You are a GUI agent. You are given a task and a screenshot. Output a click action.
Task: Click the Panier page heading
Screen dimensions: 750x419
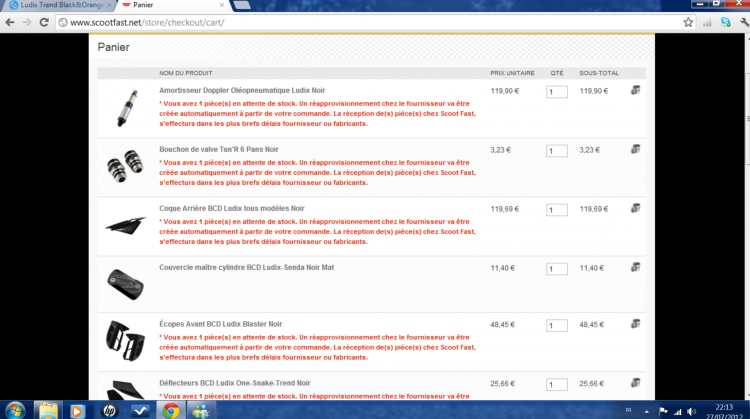pyautogui.click(x=113, y=47)
